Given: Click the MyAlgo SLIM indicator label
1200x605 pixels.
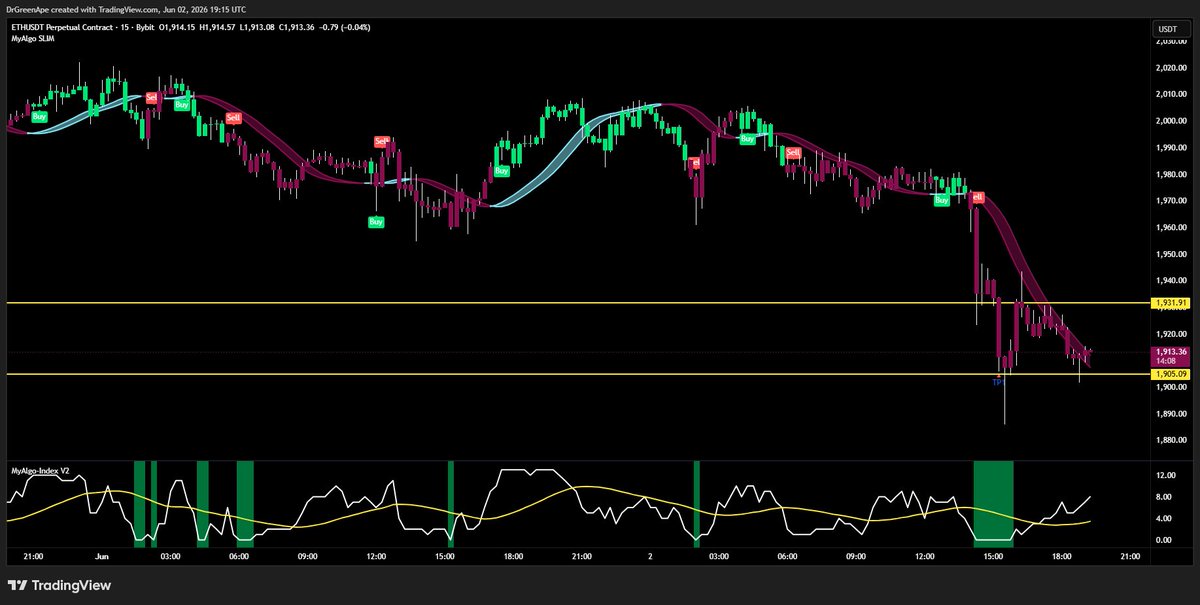Looking at the screenshot, I should click(32, 38).
